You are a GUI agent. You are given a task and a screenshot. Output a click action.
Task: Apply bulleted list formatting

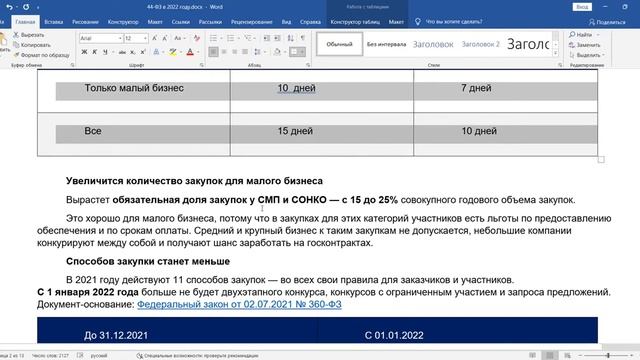(x=213, y=38)
